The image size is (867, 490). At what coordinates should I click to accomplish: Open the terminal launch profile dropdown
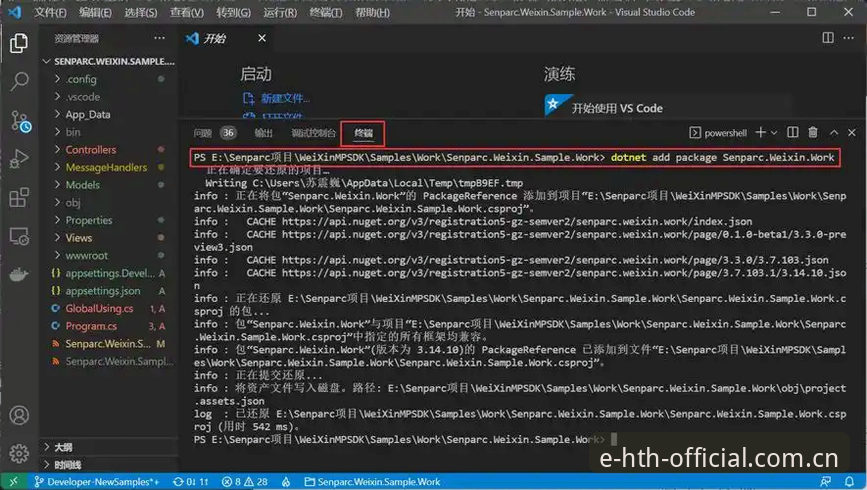(774, 133)
